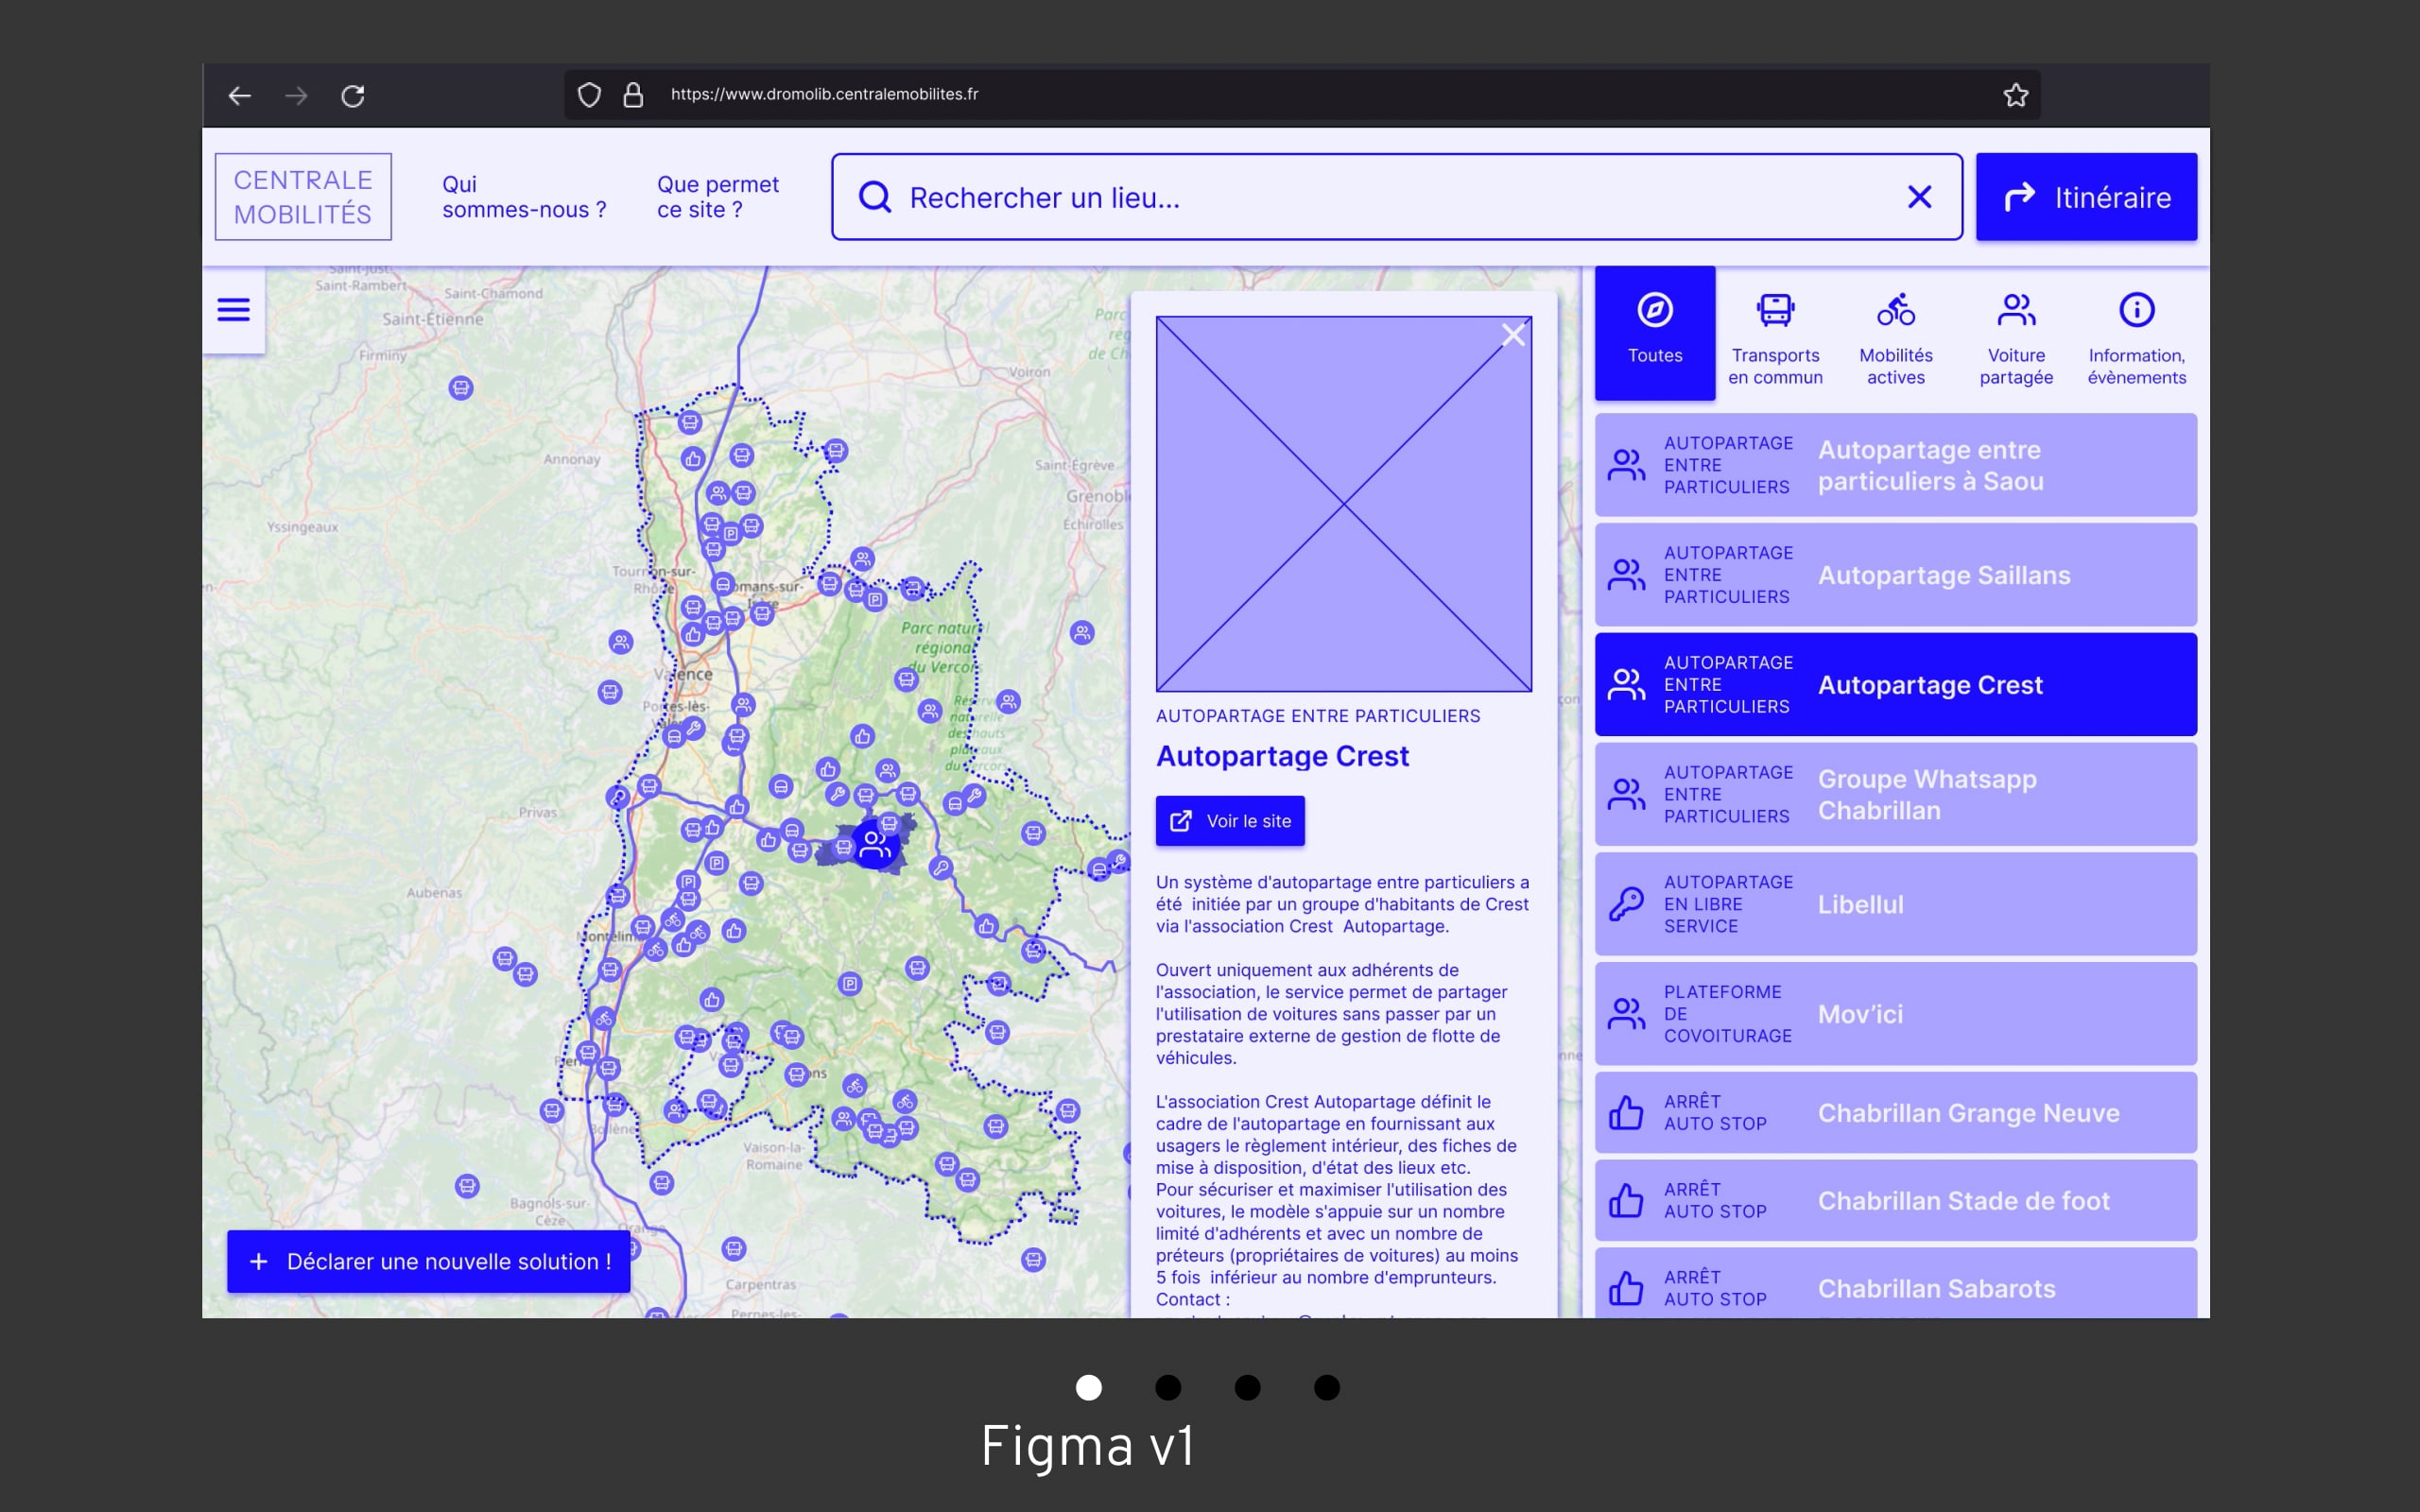The image size is (2420, 1512).
Task: Show the Voiture partagée category
Action: pyautogui.click(x=2015, y=335)
